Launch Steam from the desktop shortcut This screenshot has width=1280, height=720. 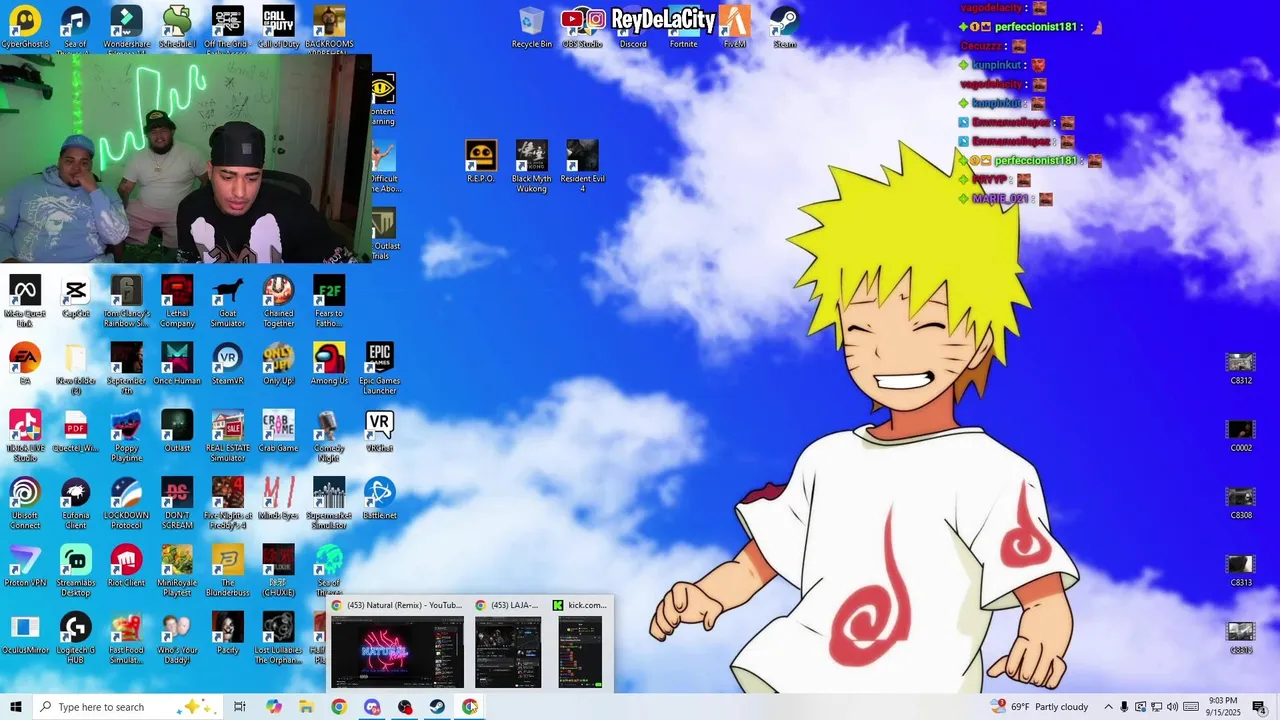point(785,27)
